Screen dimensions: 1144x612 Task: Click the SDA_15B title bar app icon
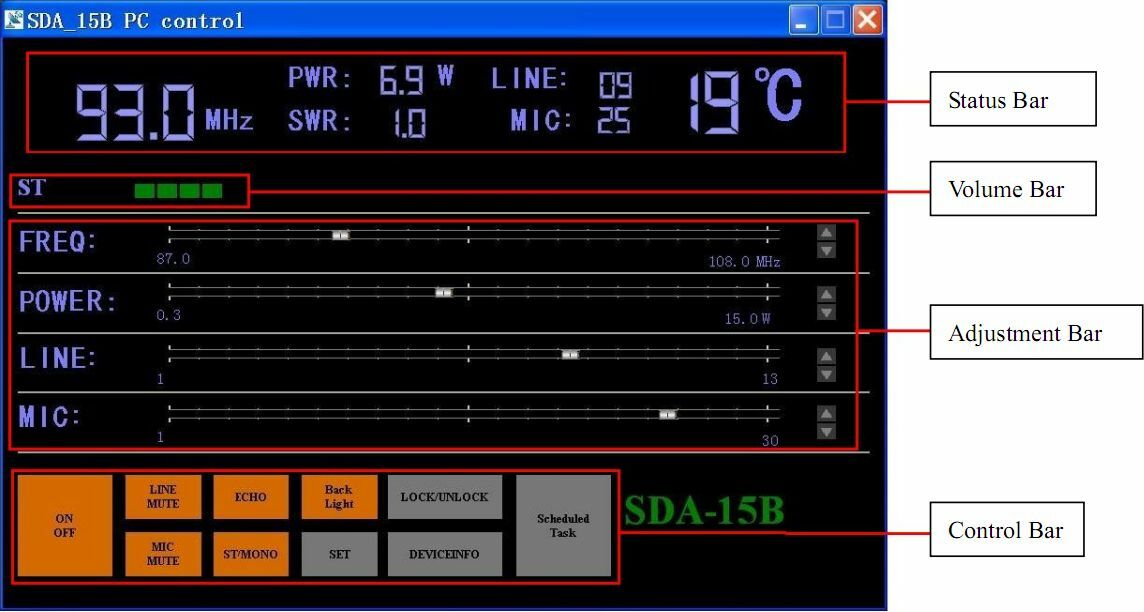click(14, 19)
